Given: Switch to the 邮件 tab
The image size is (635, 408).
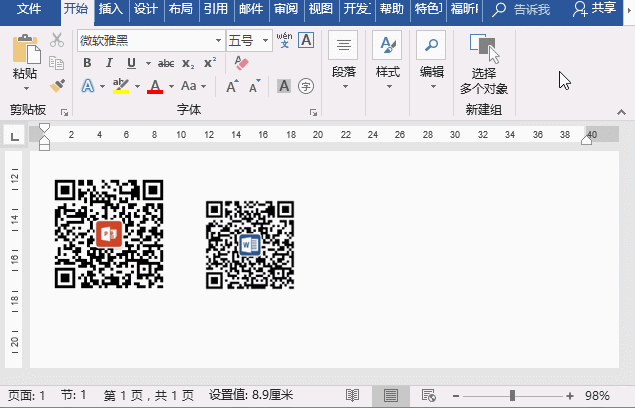Looking at the screenshot, I should point(251,9).
